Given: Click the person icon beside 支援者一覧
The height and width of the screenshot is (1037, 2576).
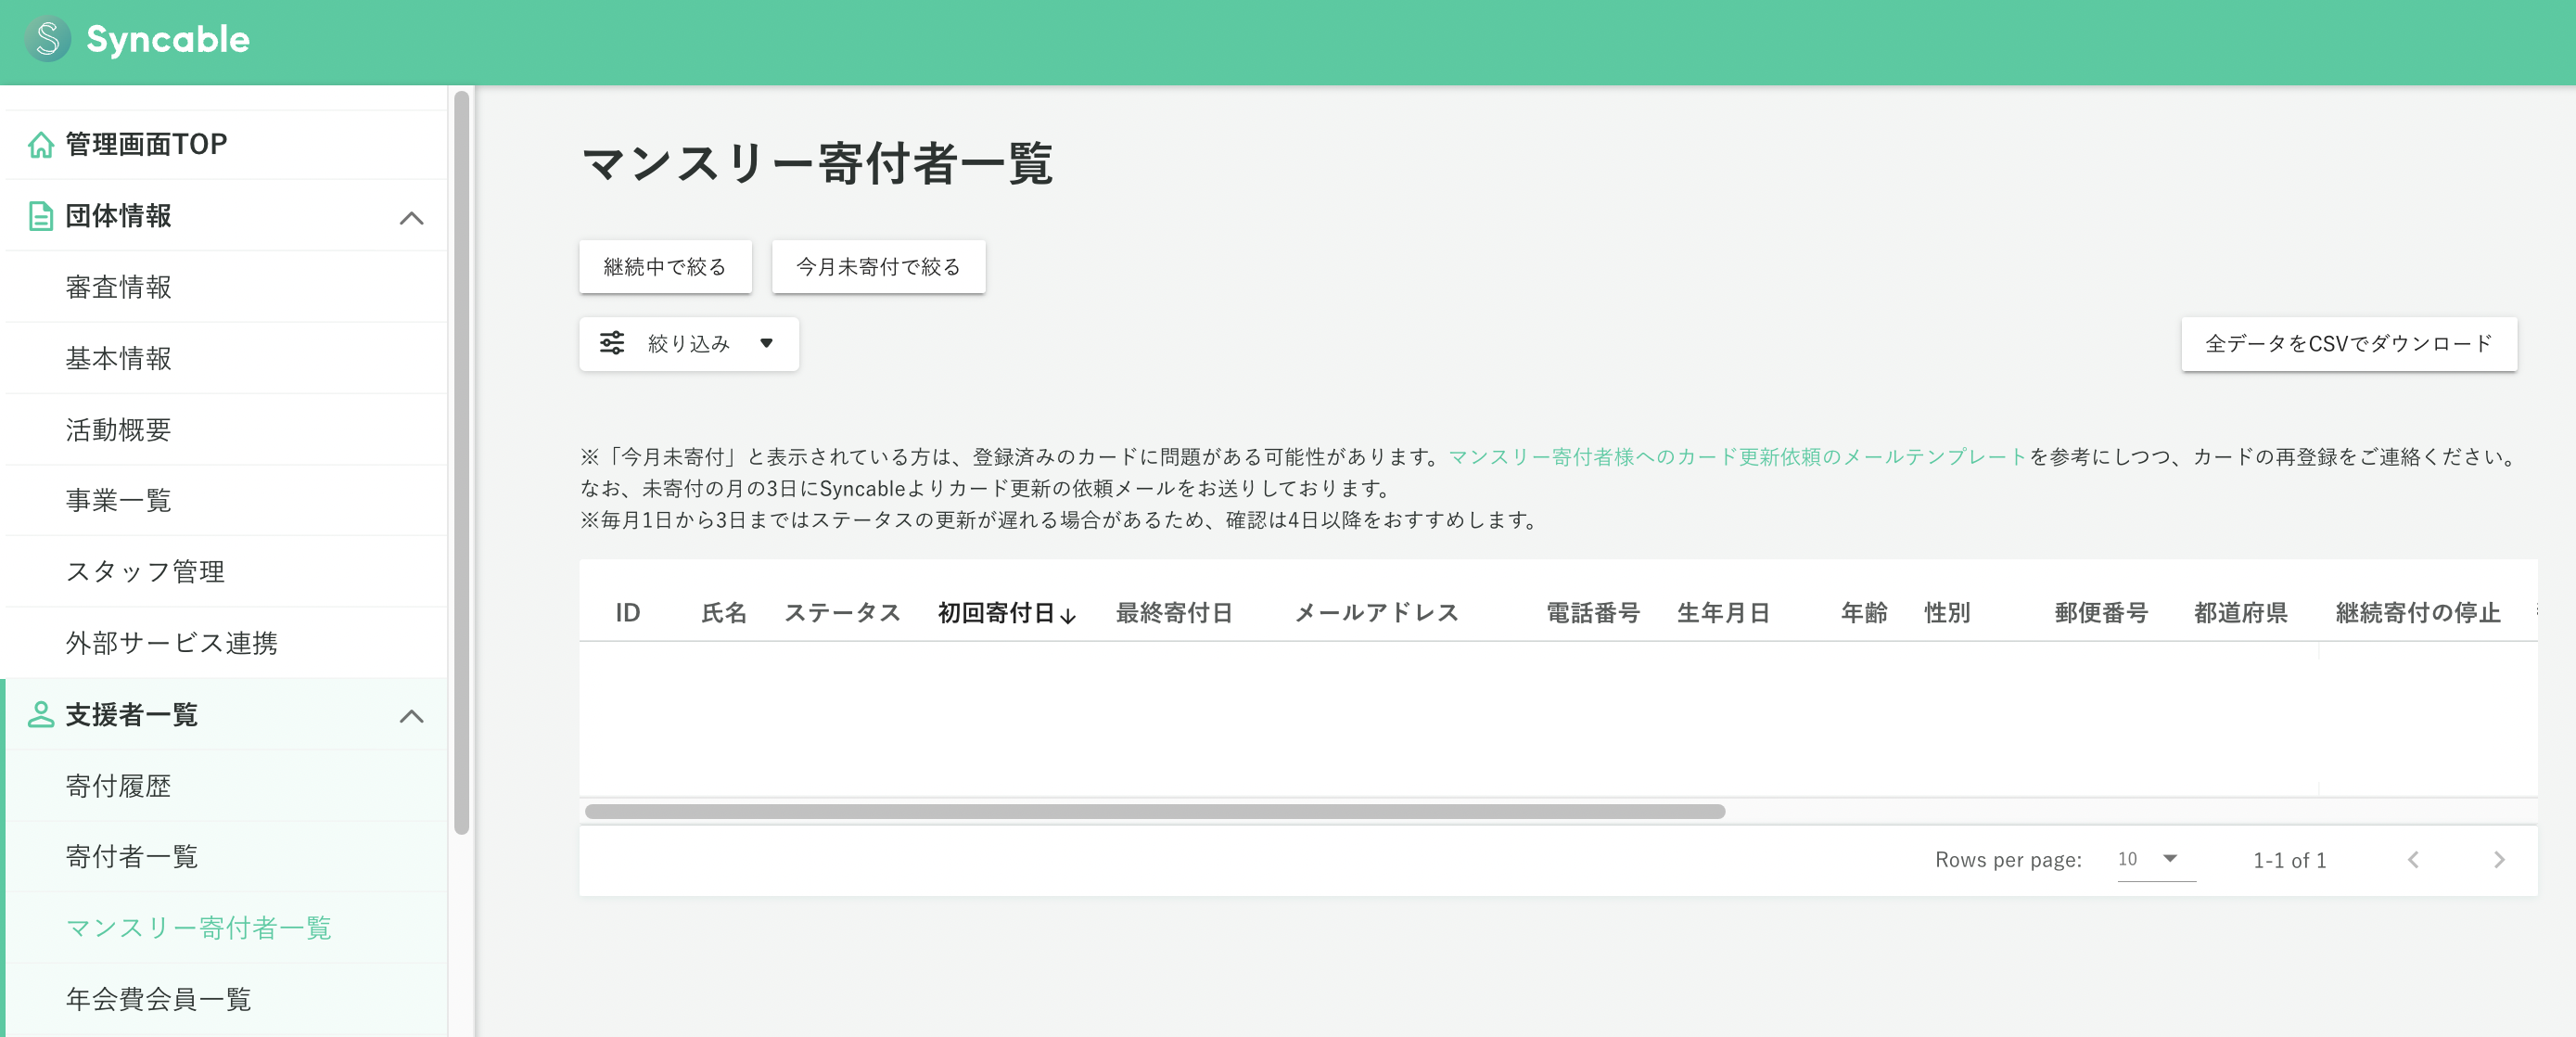Looking at the screenshot, I should pyautogui.click(x=40, y=715).
